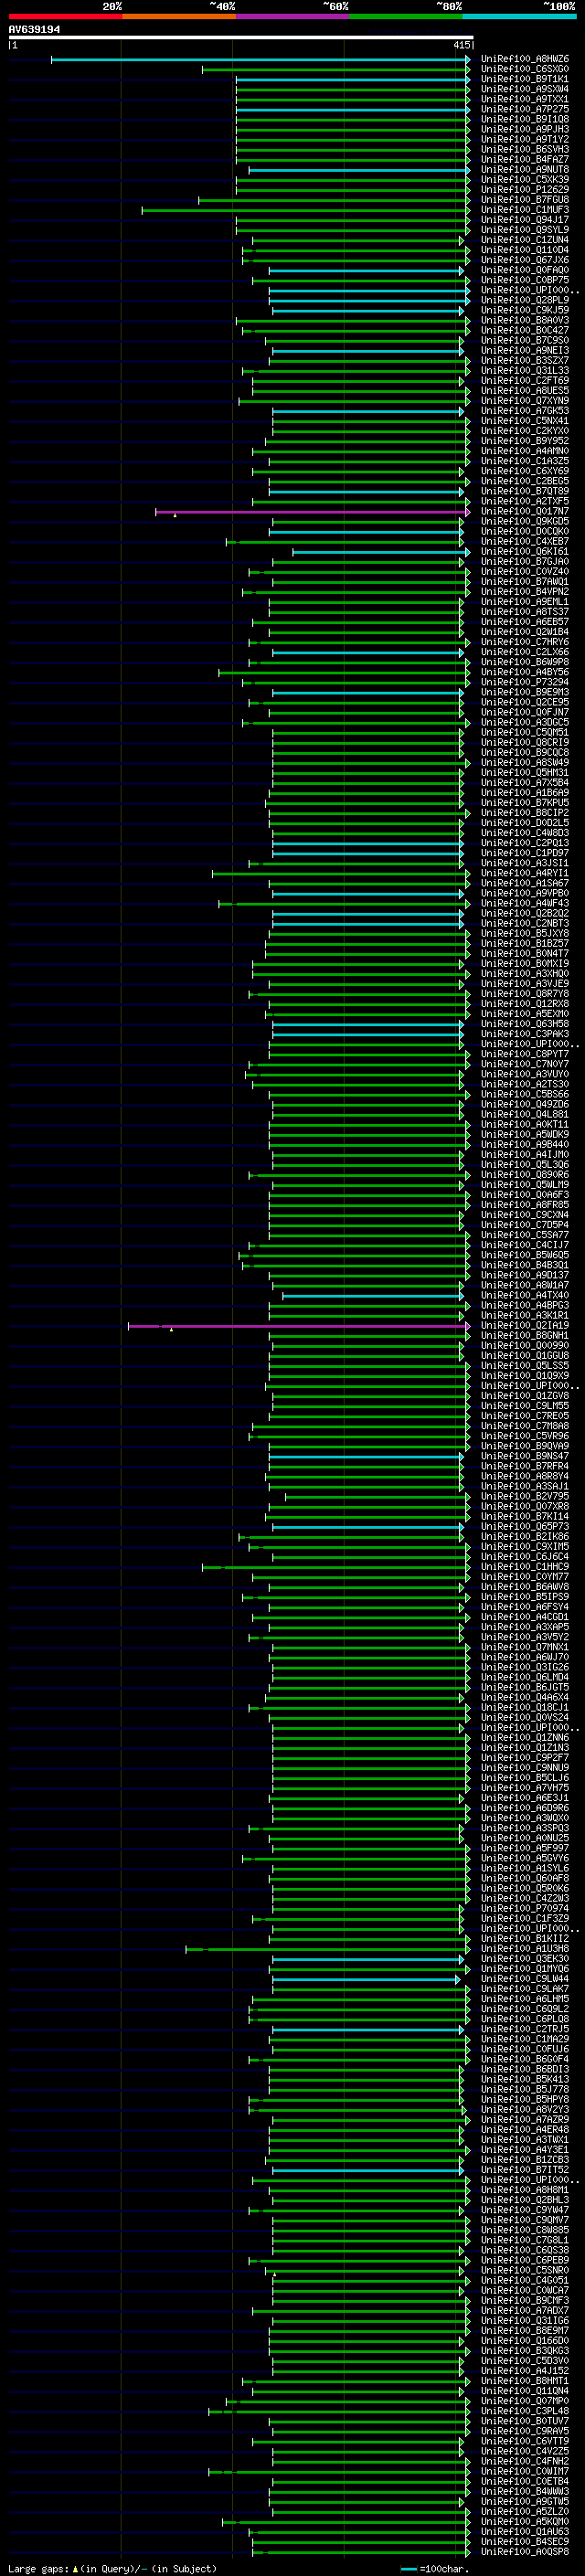Open hit UniRef100_Q8R7Y8
The image size is (585, 2576).
525,994
